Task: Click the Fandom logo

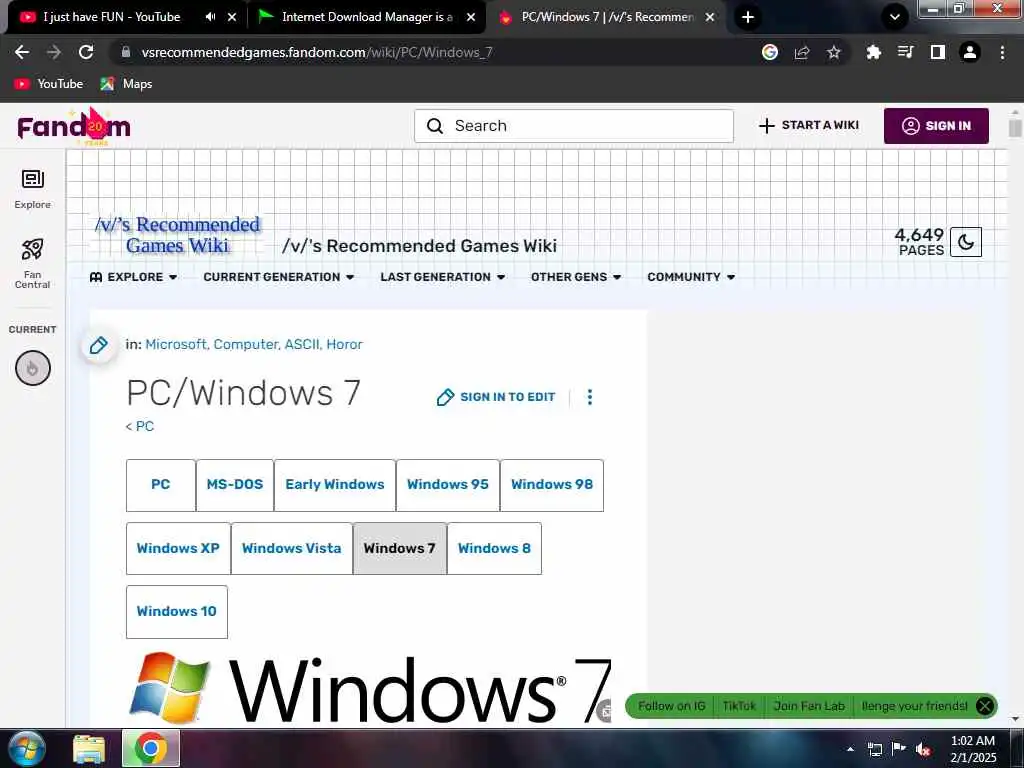Action: pos(74,127)
